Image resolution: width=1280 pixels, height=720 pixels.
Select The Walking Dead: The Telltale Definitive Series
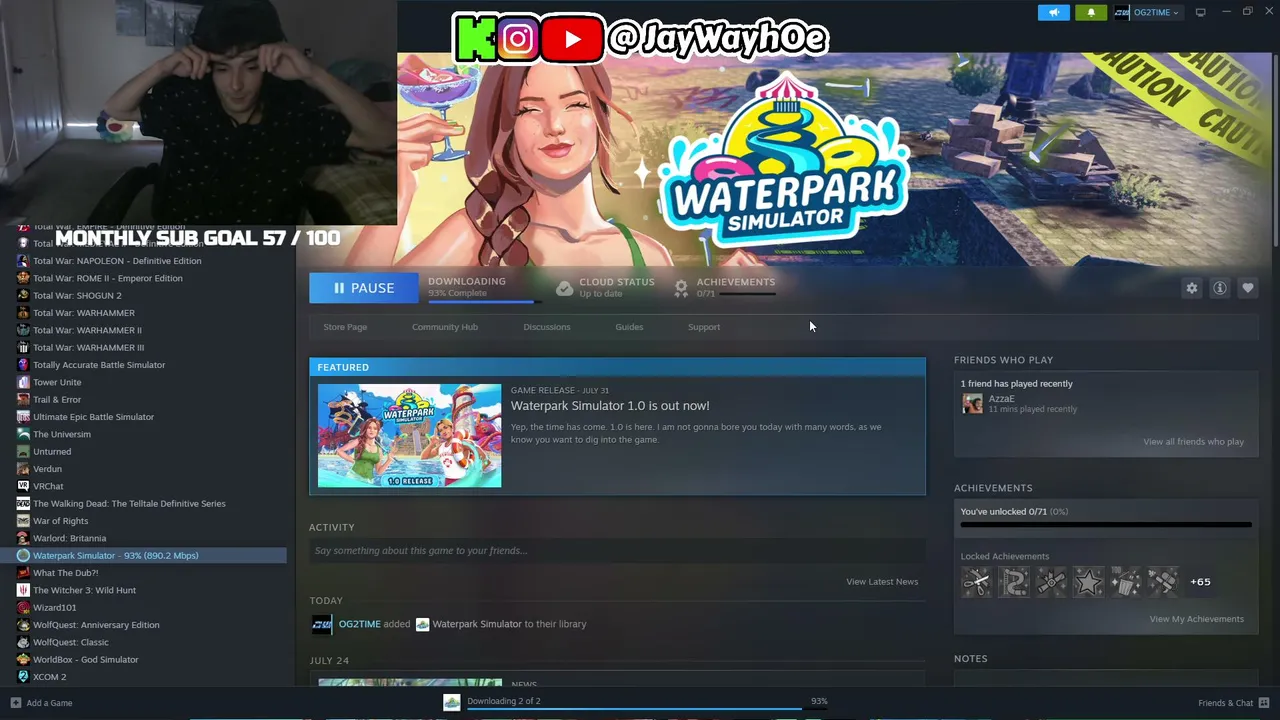point(129,504)
